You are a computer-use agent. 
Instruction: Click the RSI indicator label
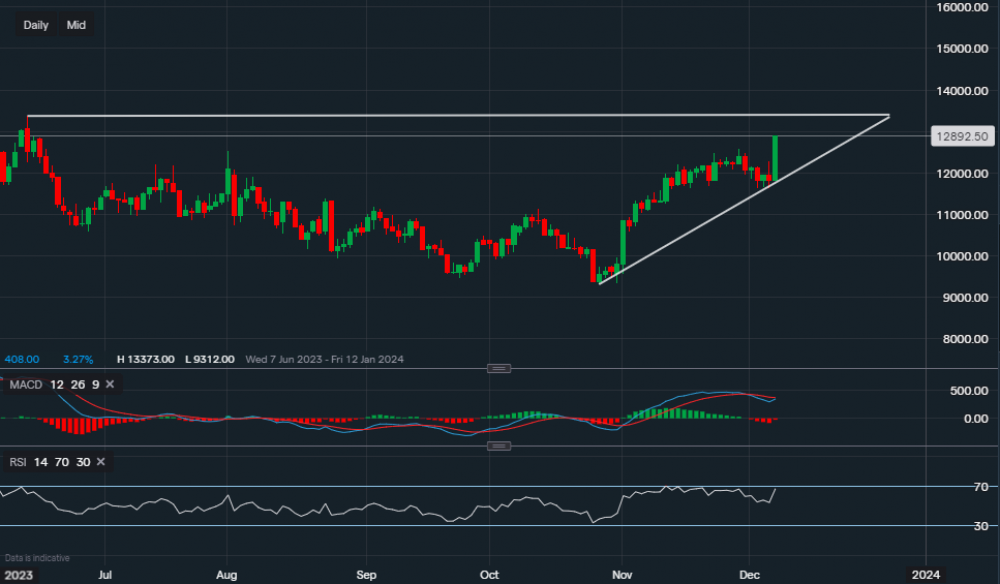point(19,462)
